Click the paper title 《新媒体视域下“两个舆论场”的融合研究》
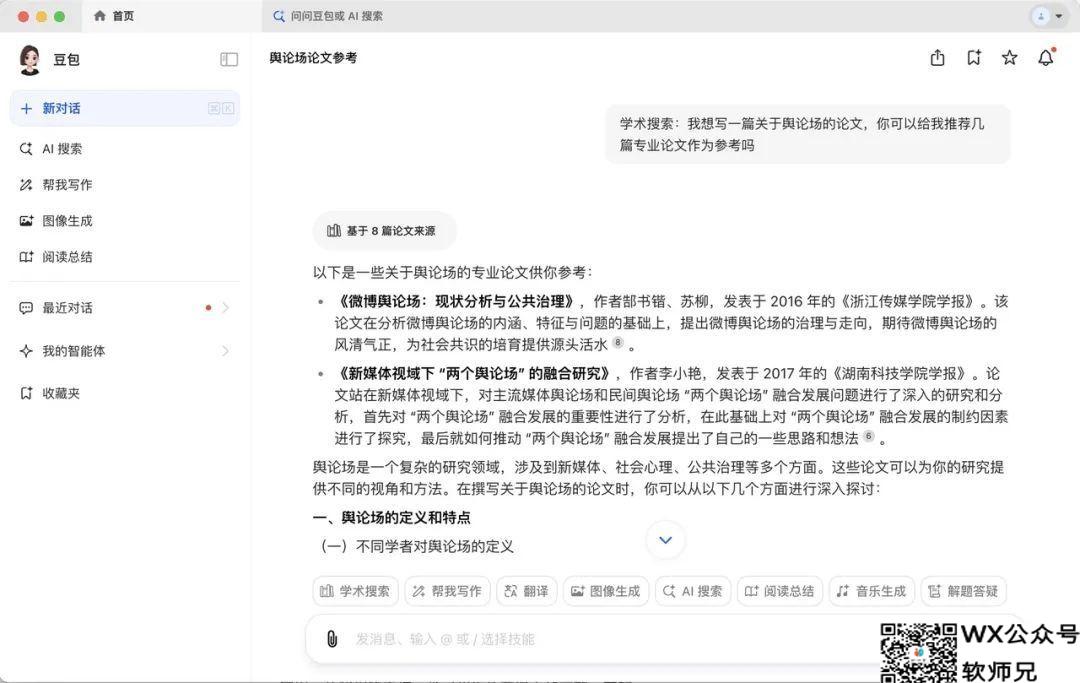 point(475,374)
